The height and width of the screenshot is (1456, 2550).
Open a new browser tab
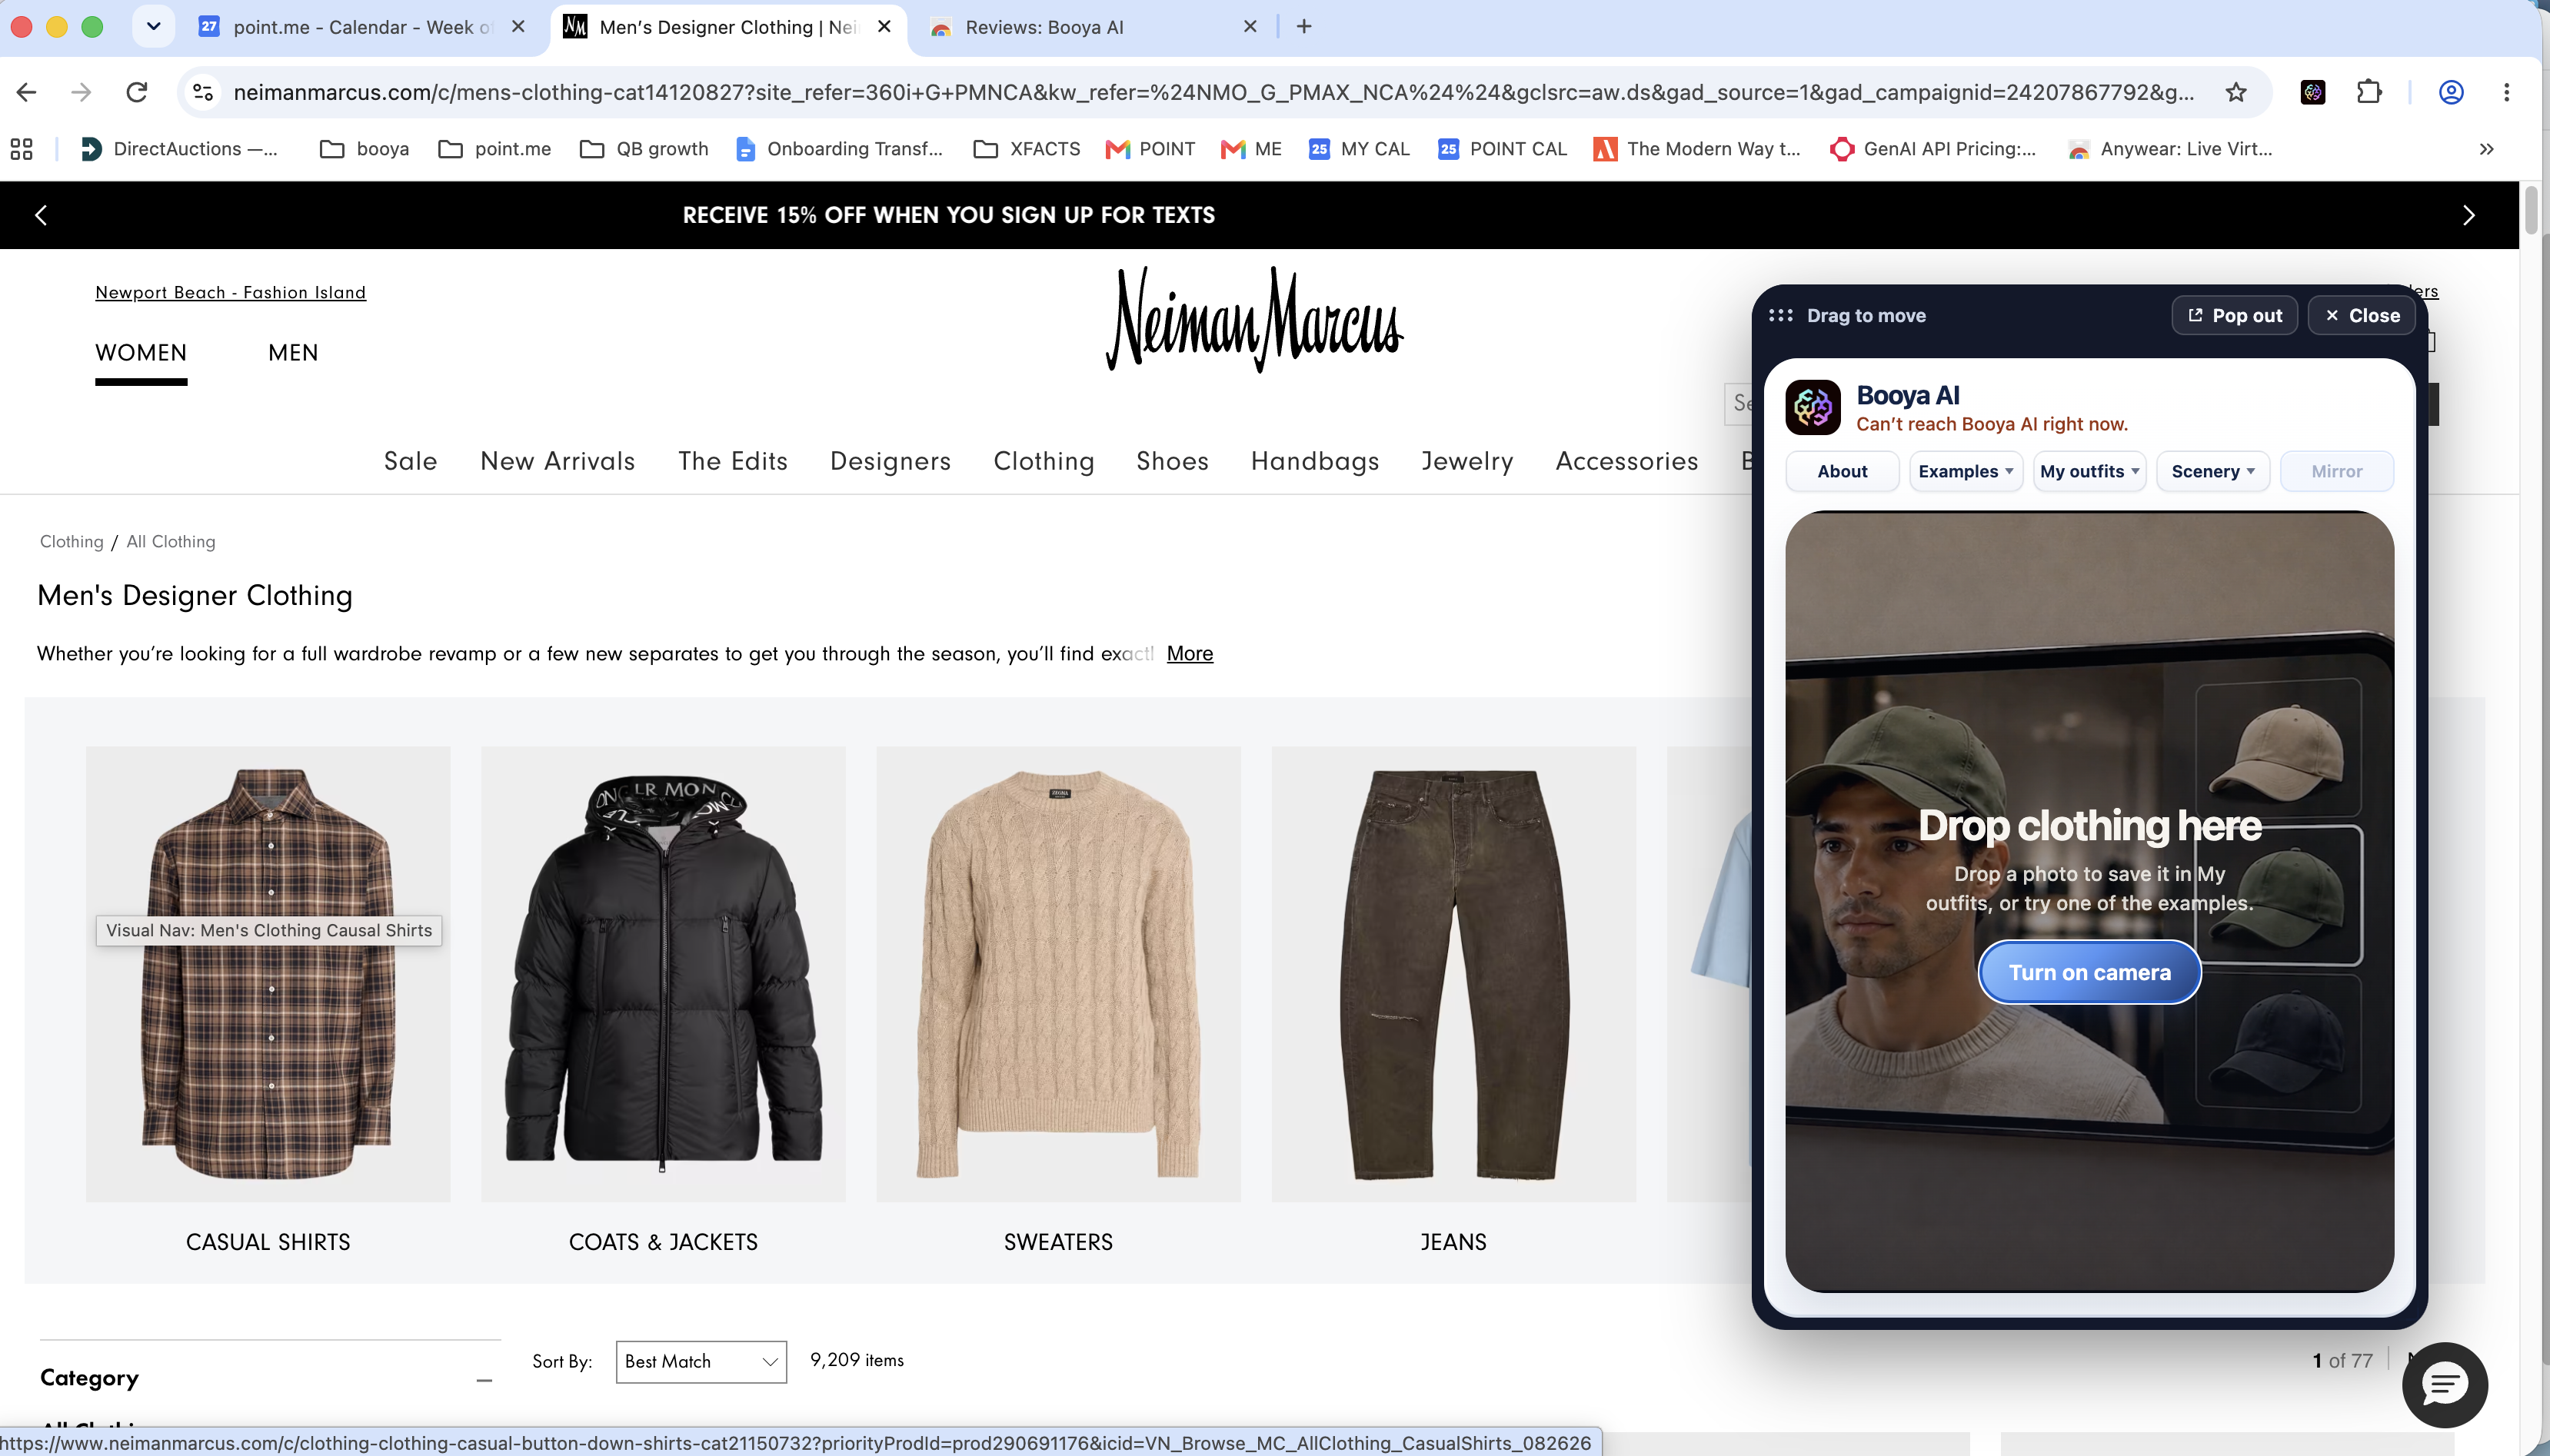[x=1304, y=27]
